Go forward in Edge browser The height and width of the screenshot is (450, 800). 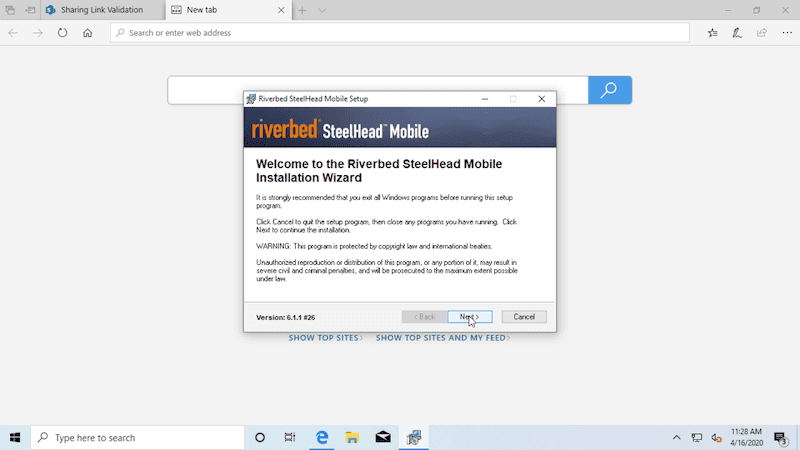point(38,33)
